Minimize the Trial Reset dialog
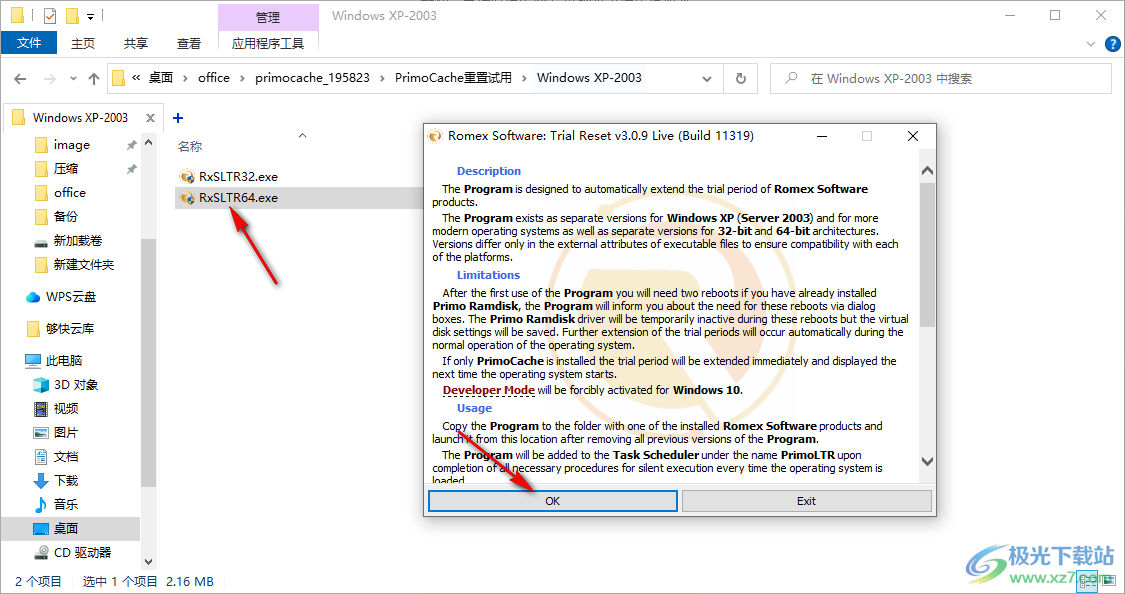This screenshot has width=1125, height=594. 822,136
